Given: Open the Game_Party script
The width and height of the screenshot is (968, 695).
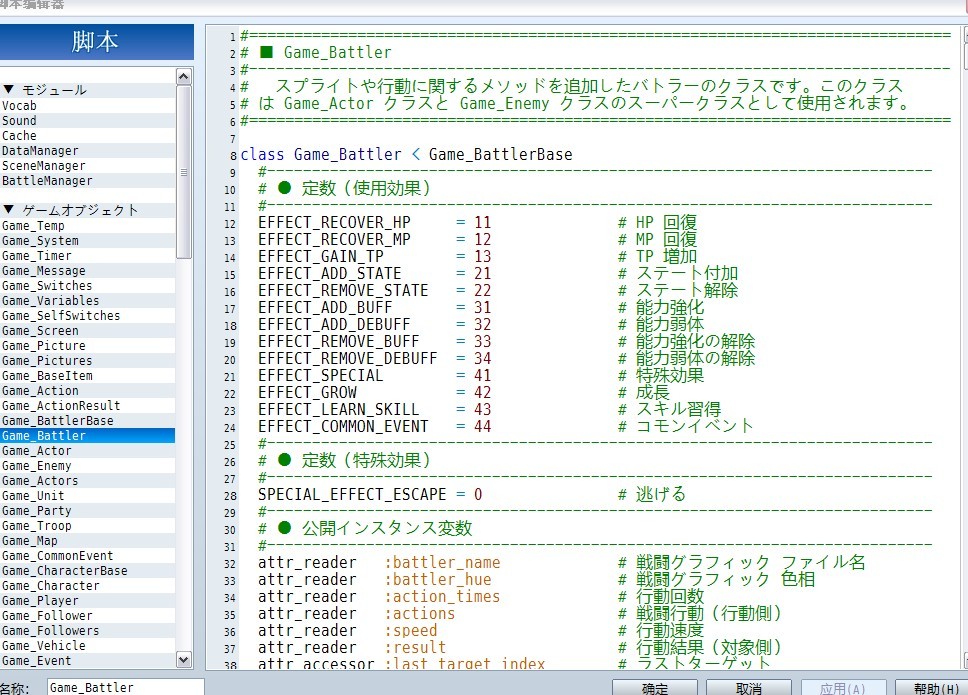Looking at the screenshot, I should click(x=88, y=510).
